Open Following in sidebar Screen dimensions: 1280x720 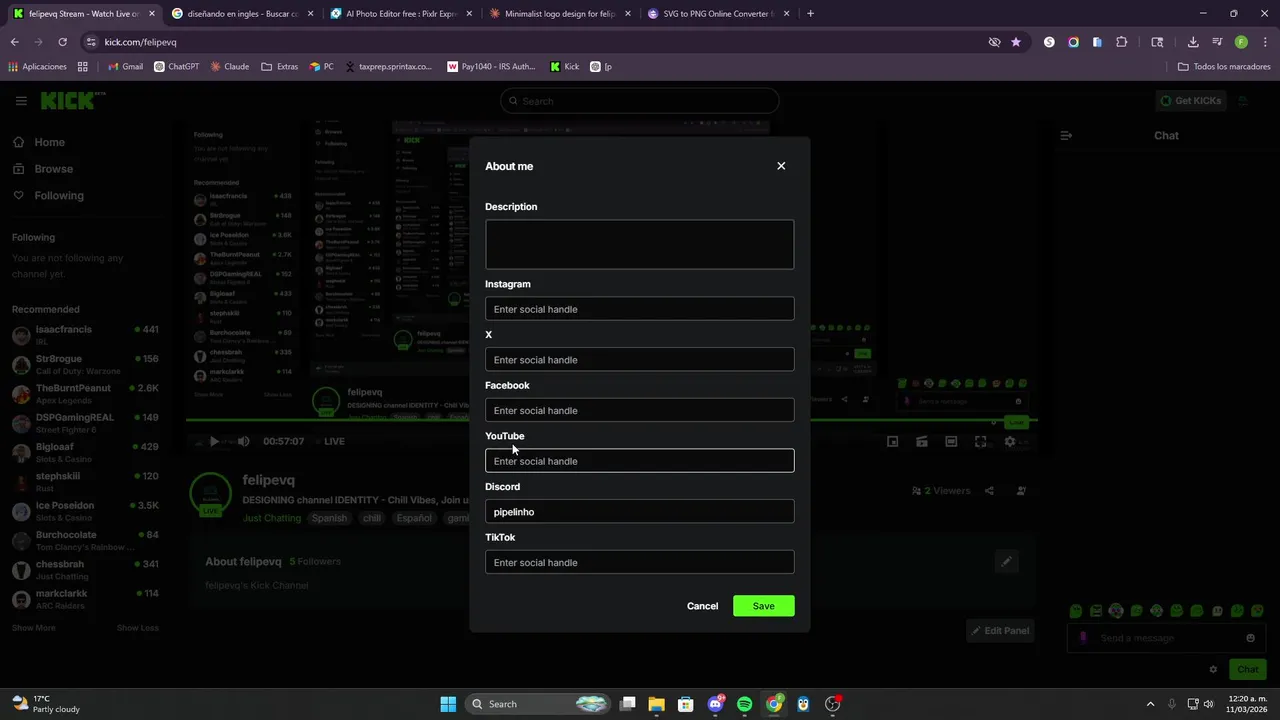point(48,196)
